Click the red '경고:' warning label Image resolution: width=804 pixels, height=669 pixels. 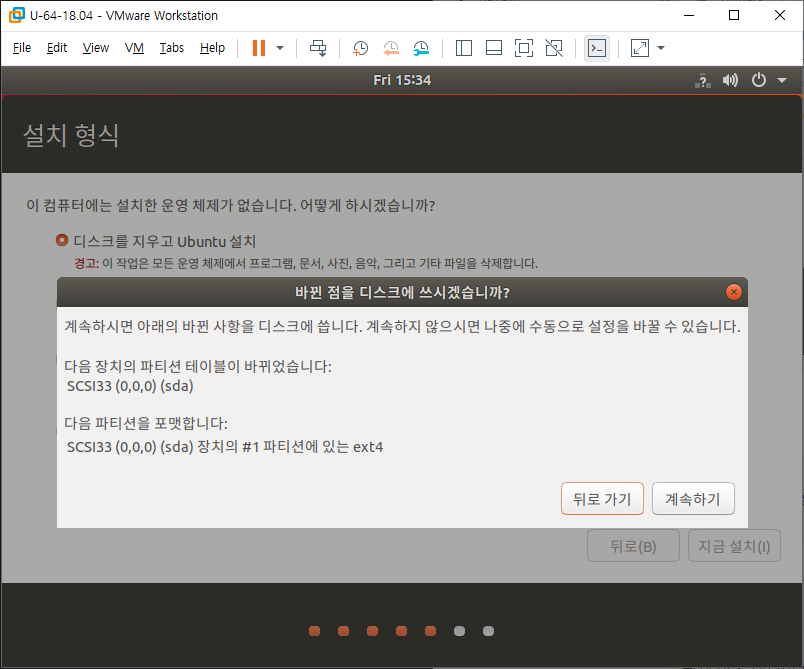(x=86, y=263)
